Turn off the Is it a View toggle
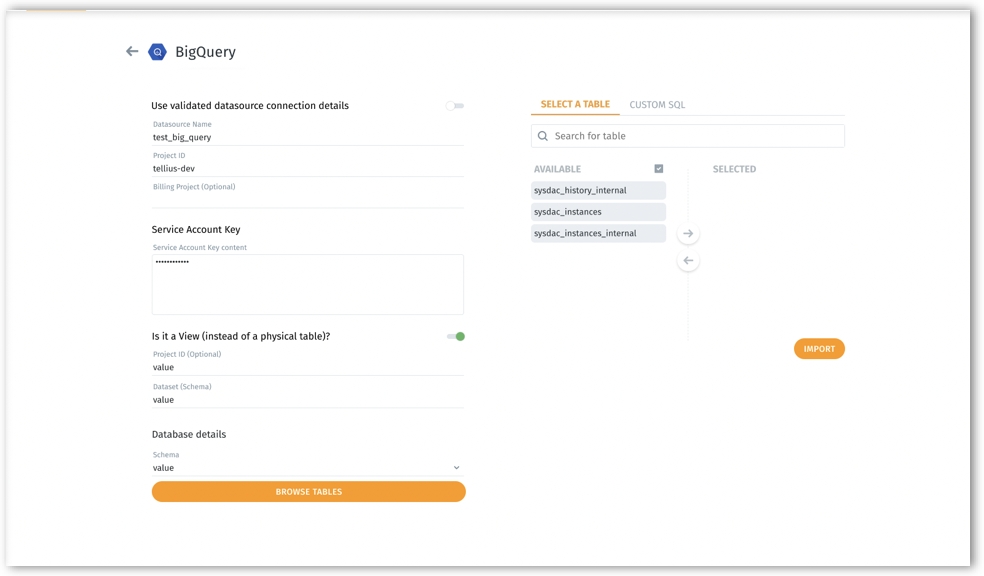This screenshot has width=984, height=576. coord(456,336)
